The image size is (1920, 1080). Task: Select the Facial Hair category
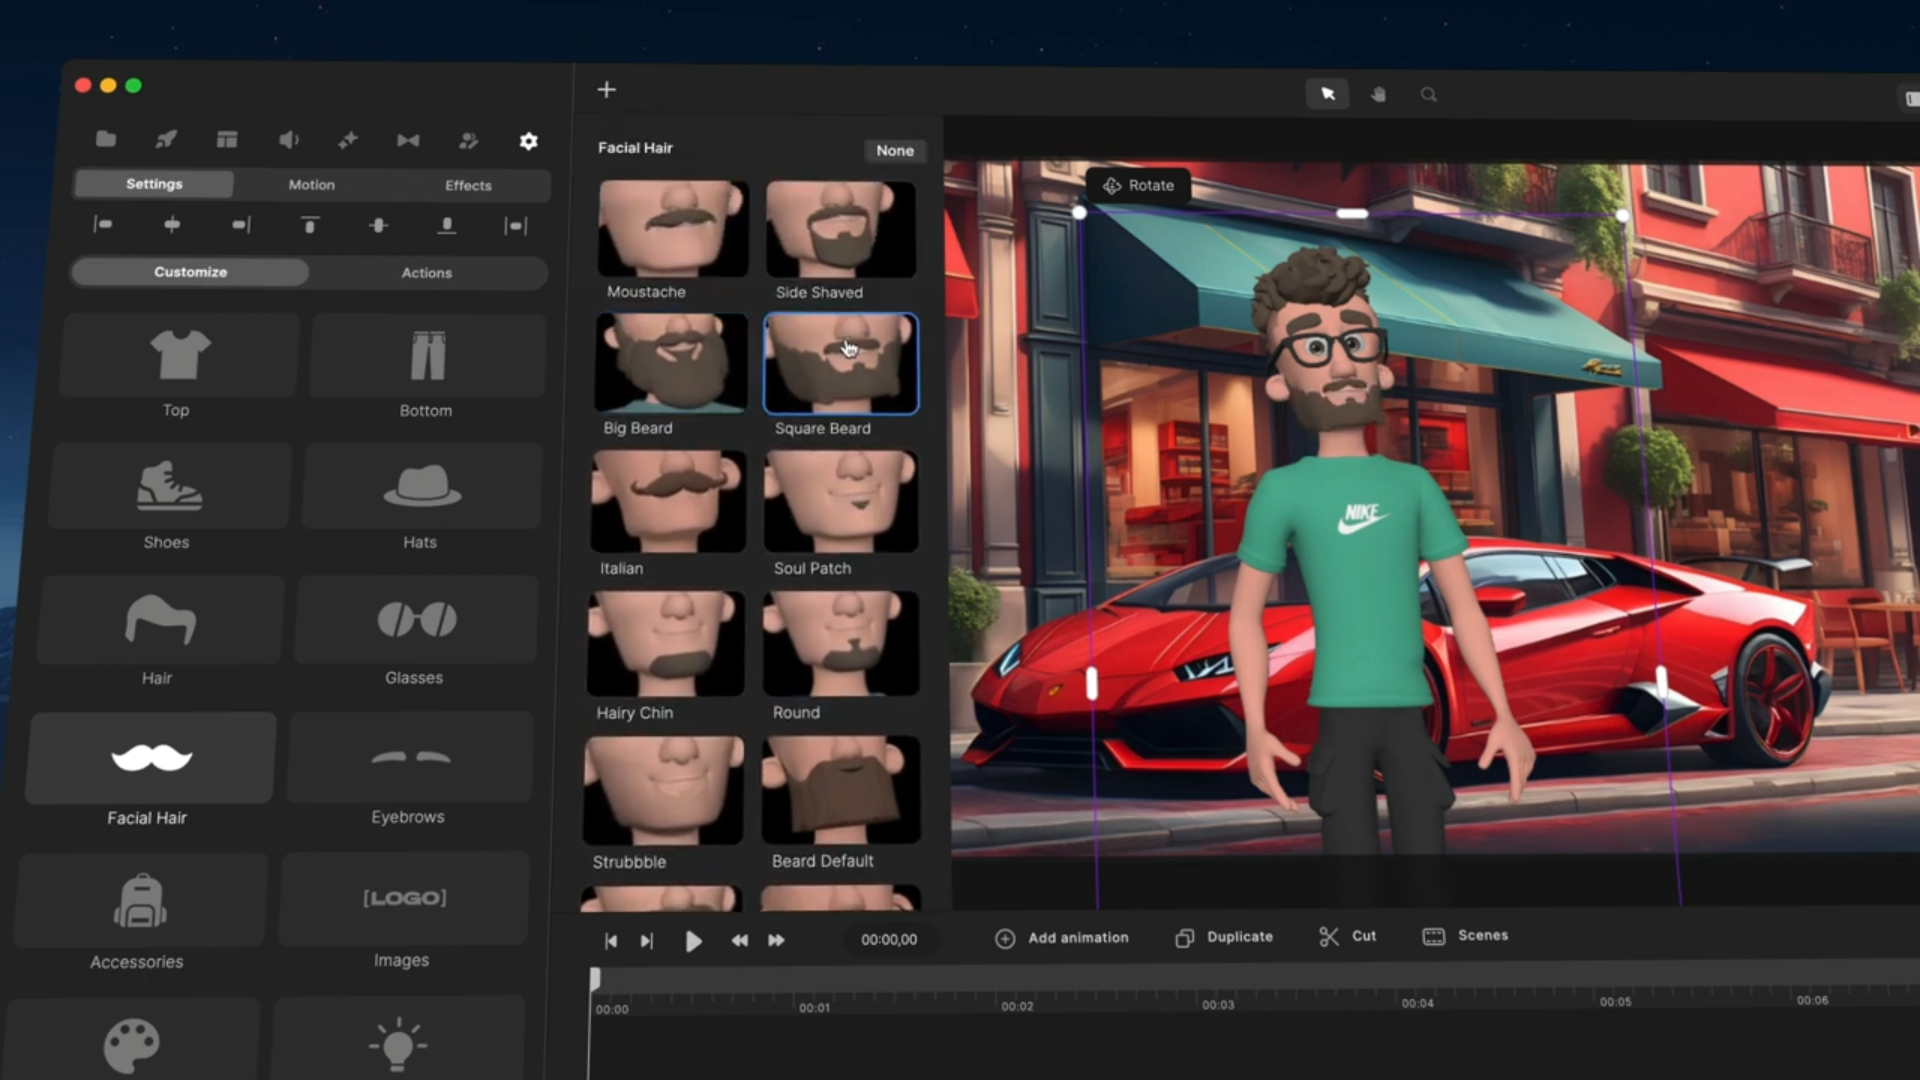click(151, 758)
